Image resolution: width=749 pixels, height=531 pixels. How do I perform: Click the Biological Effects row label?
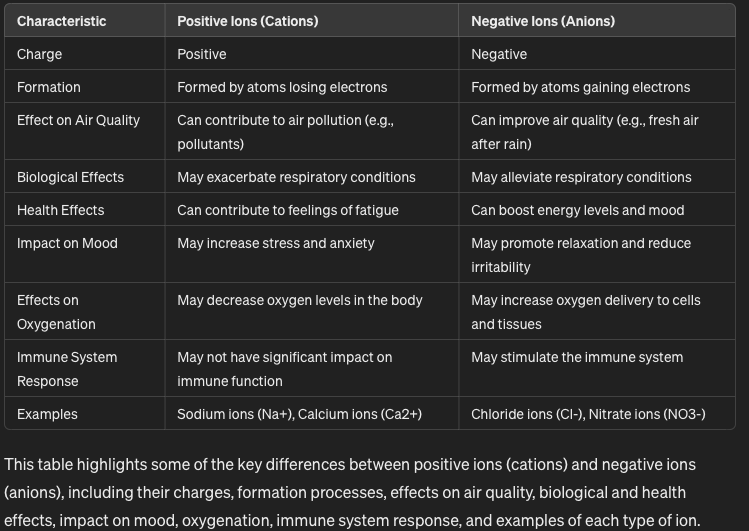pos(70,177)
